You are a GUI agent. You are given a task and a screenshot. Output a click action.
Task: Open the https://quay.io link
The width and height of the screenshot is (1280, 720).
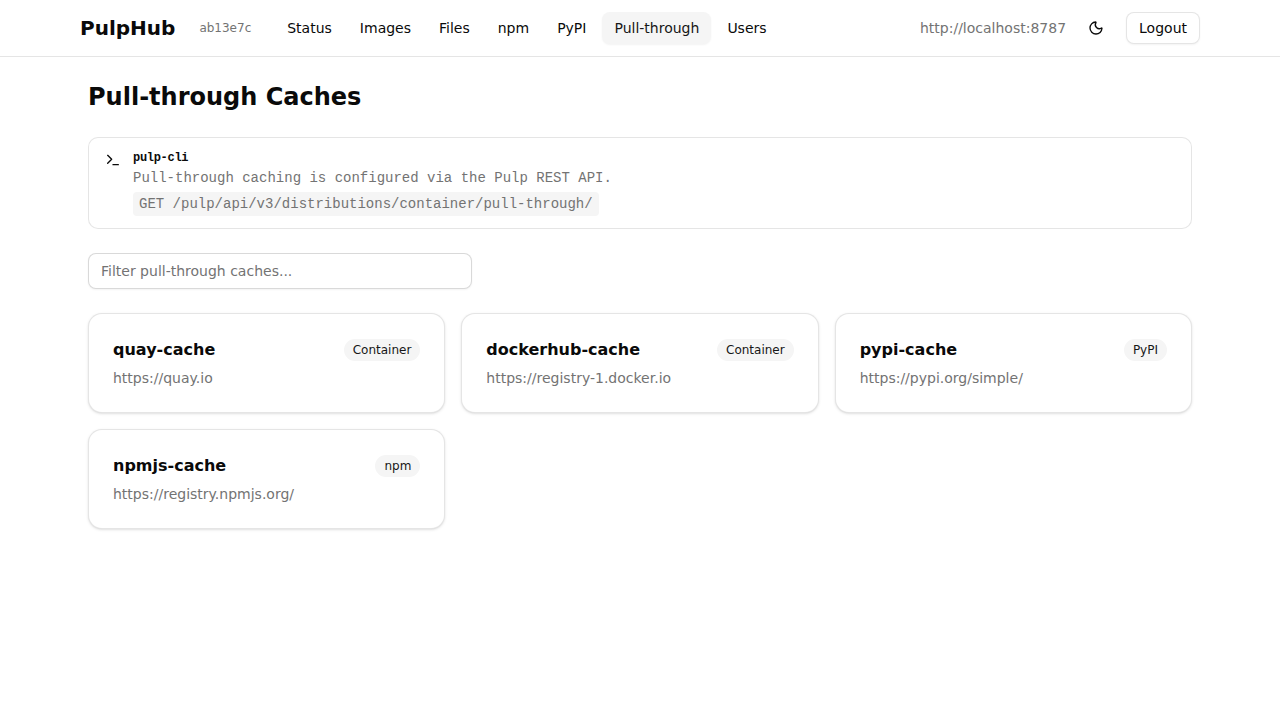(162, 378)
